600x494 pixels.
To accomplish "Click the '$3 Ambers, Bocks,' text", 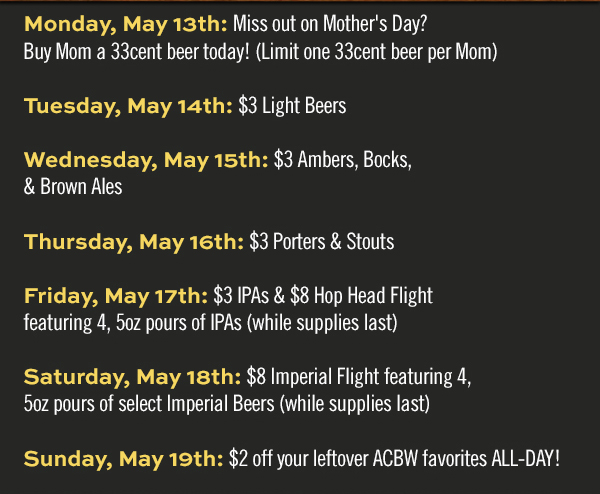I will [x=343, y=160].
